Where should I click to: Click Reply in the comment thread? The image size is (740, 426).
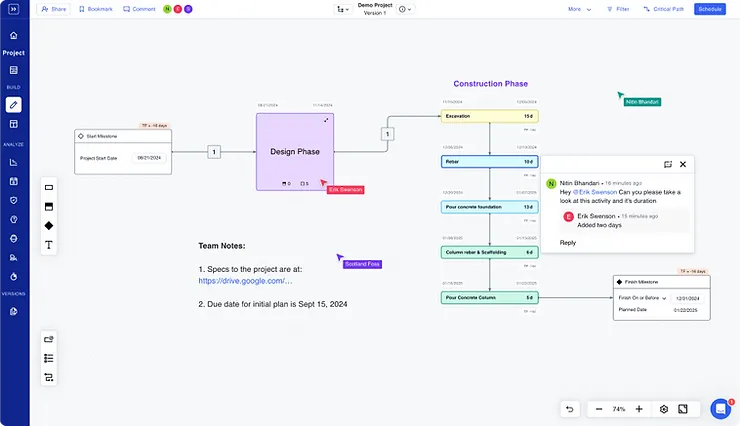coord(568,242)
